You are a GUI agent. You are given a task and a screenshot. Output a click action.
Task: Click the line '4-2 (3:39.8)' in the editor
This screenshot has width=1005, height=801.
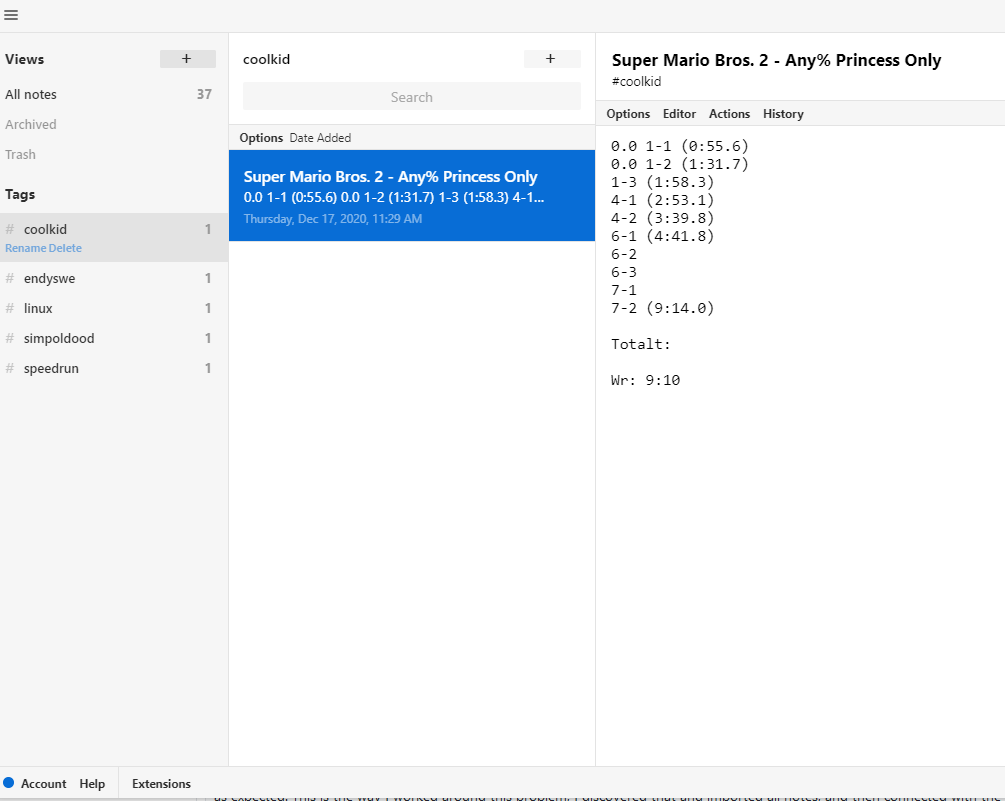(662, 218)
